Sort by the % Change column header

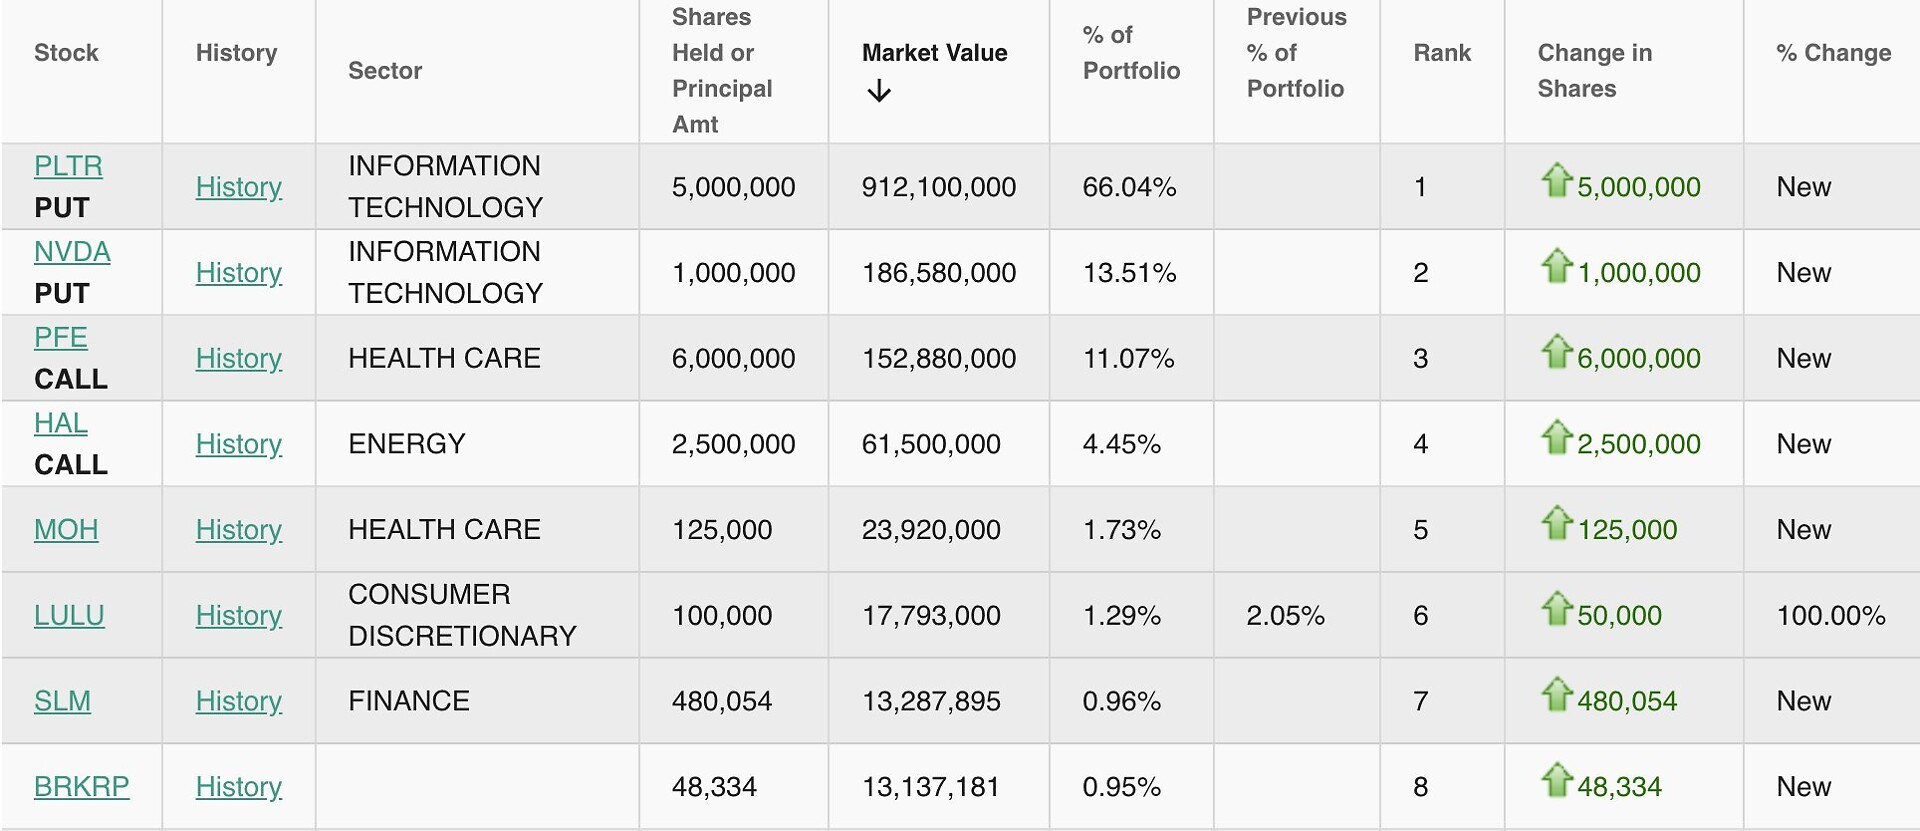pyautogui.click(x=1833, y=53)
